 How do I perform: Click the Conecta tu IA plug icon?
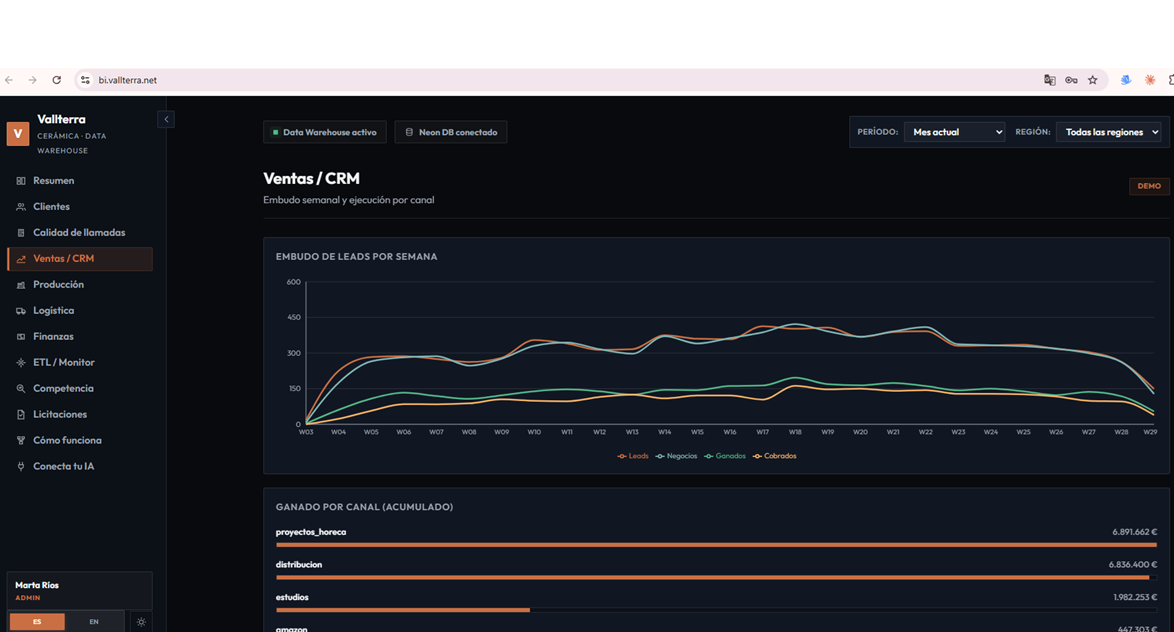(21, 467)
